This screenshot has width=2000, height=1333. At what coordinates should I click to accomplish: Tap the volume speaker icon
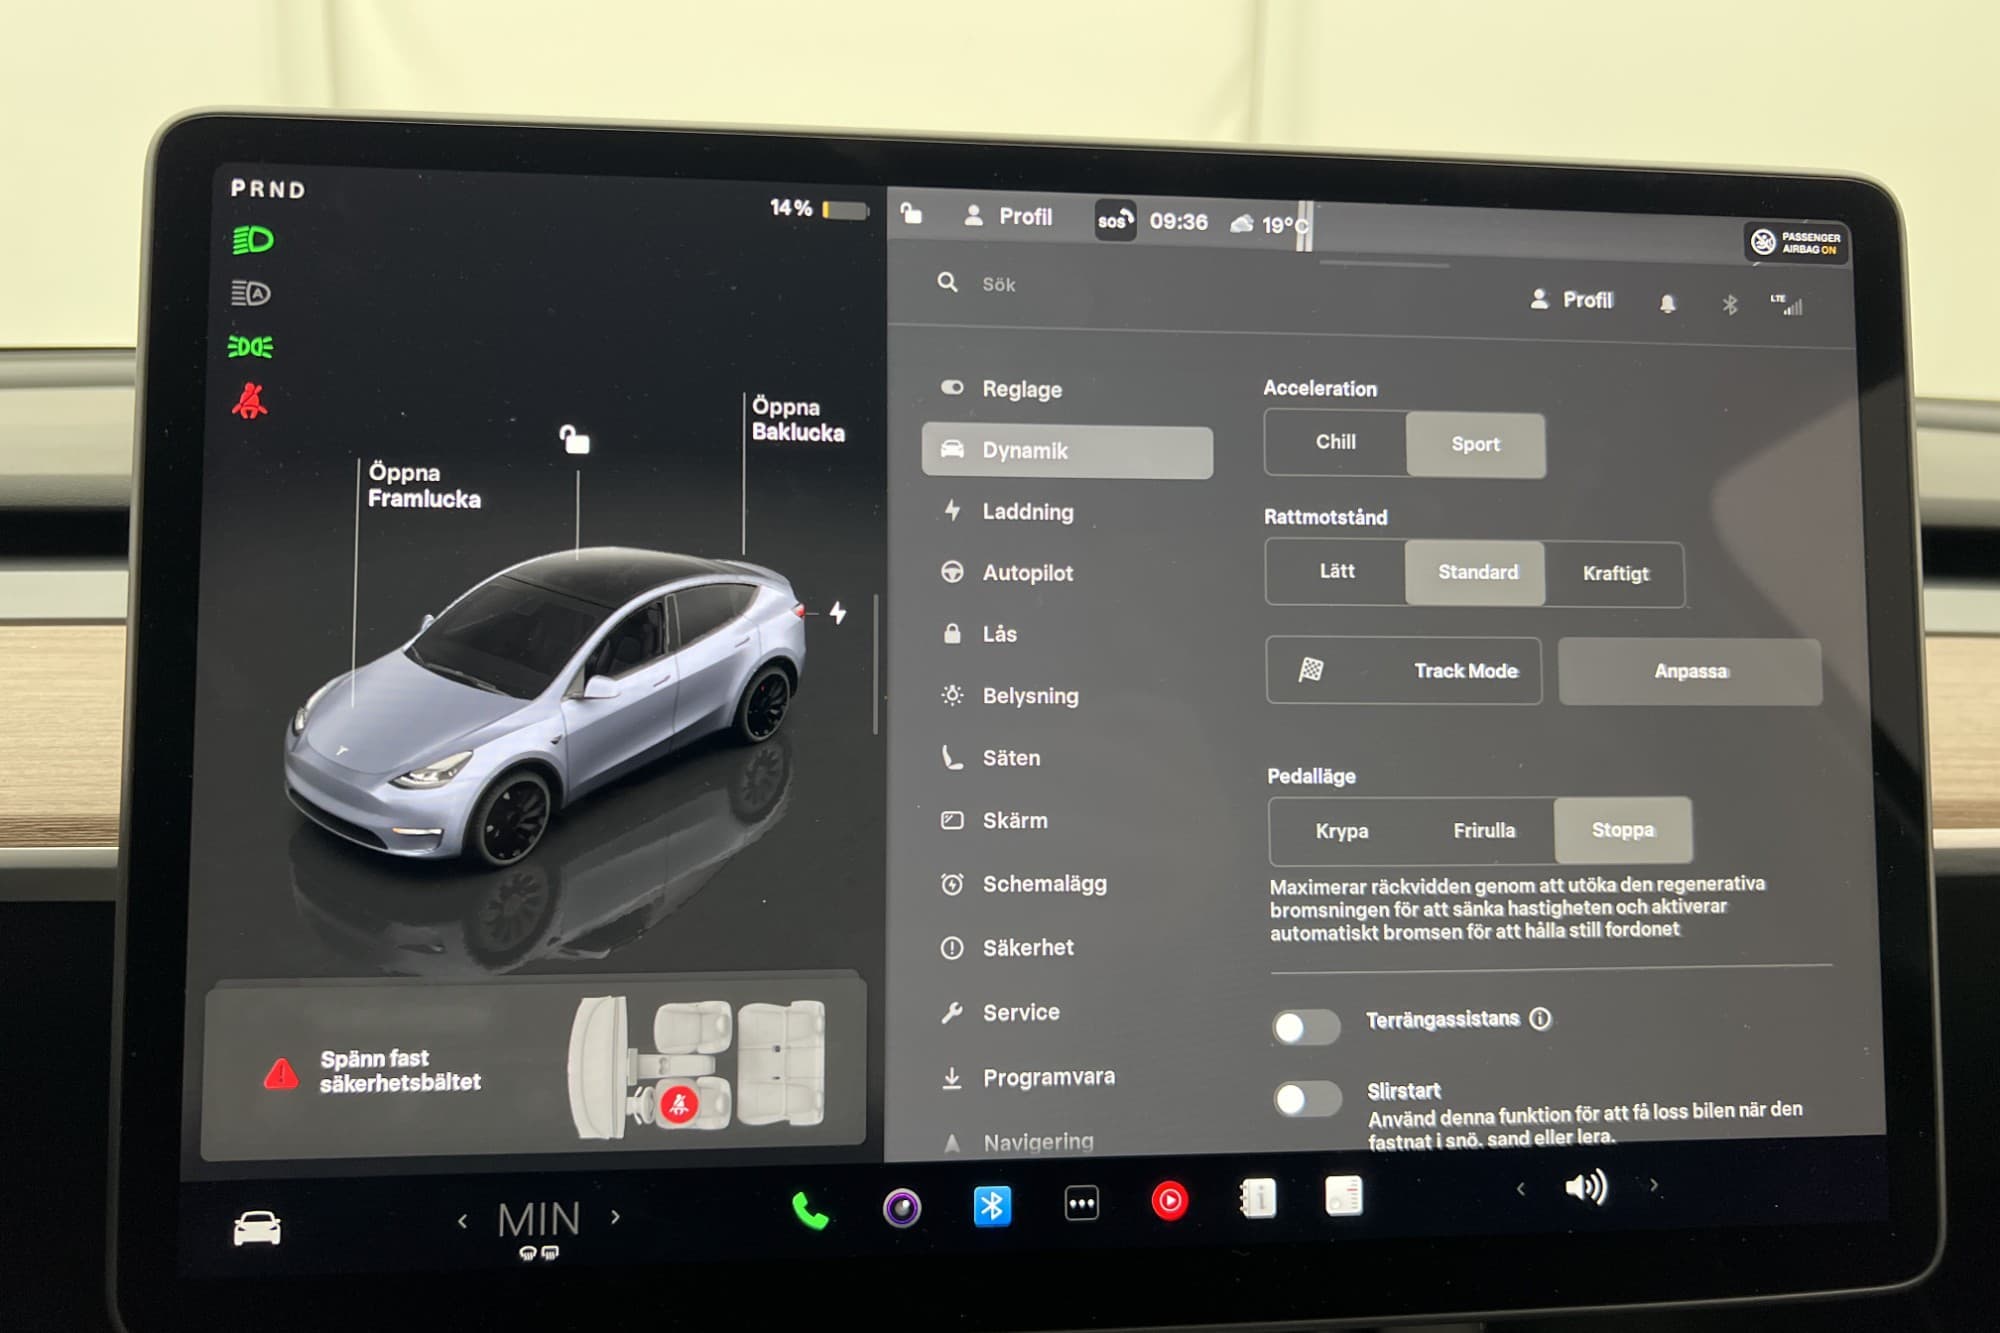(1585, 1187)
